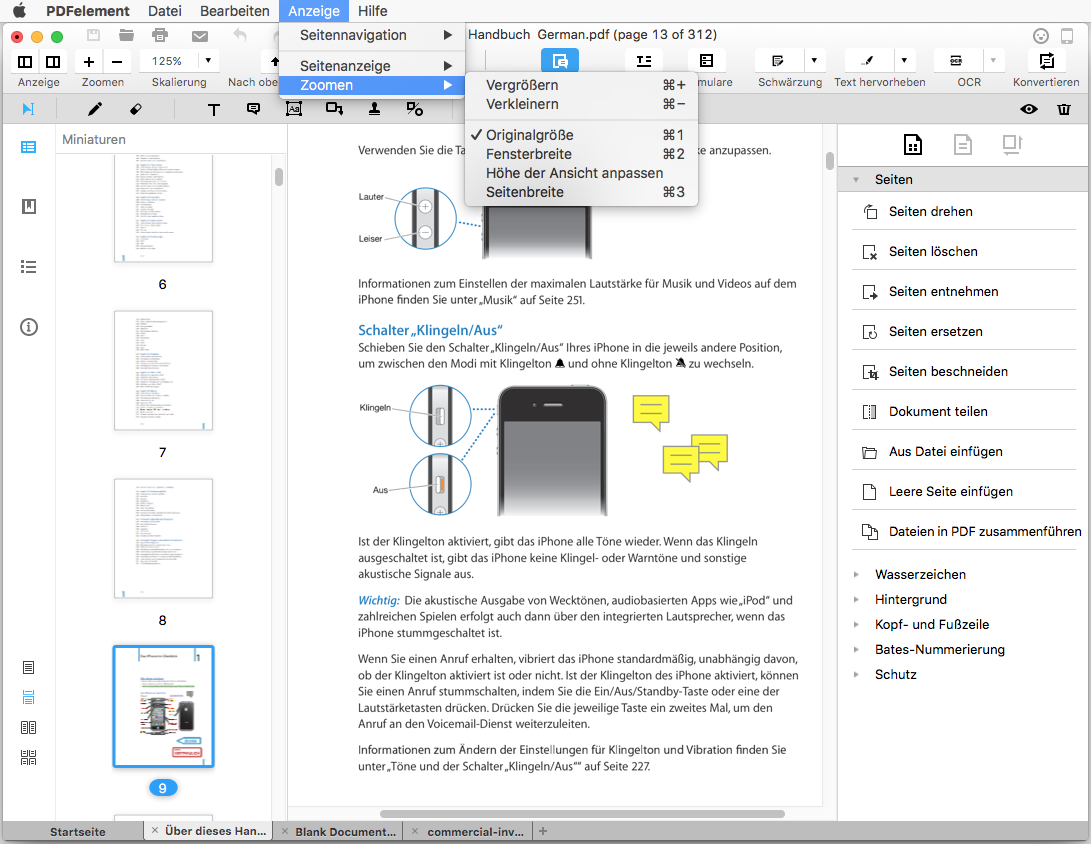Click the OCR tool icon
1091x844 pixels.
957,61
